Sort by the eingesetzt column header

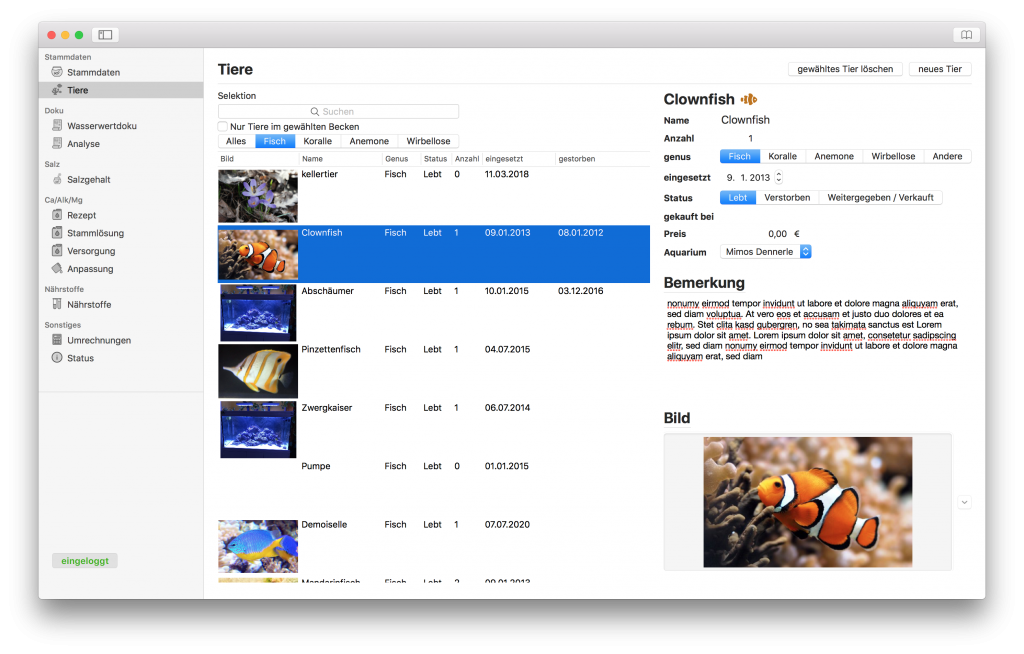[x=519, y=159]
